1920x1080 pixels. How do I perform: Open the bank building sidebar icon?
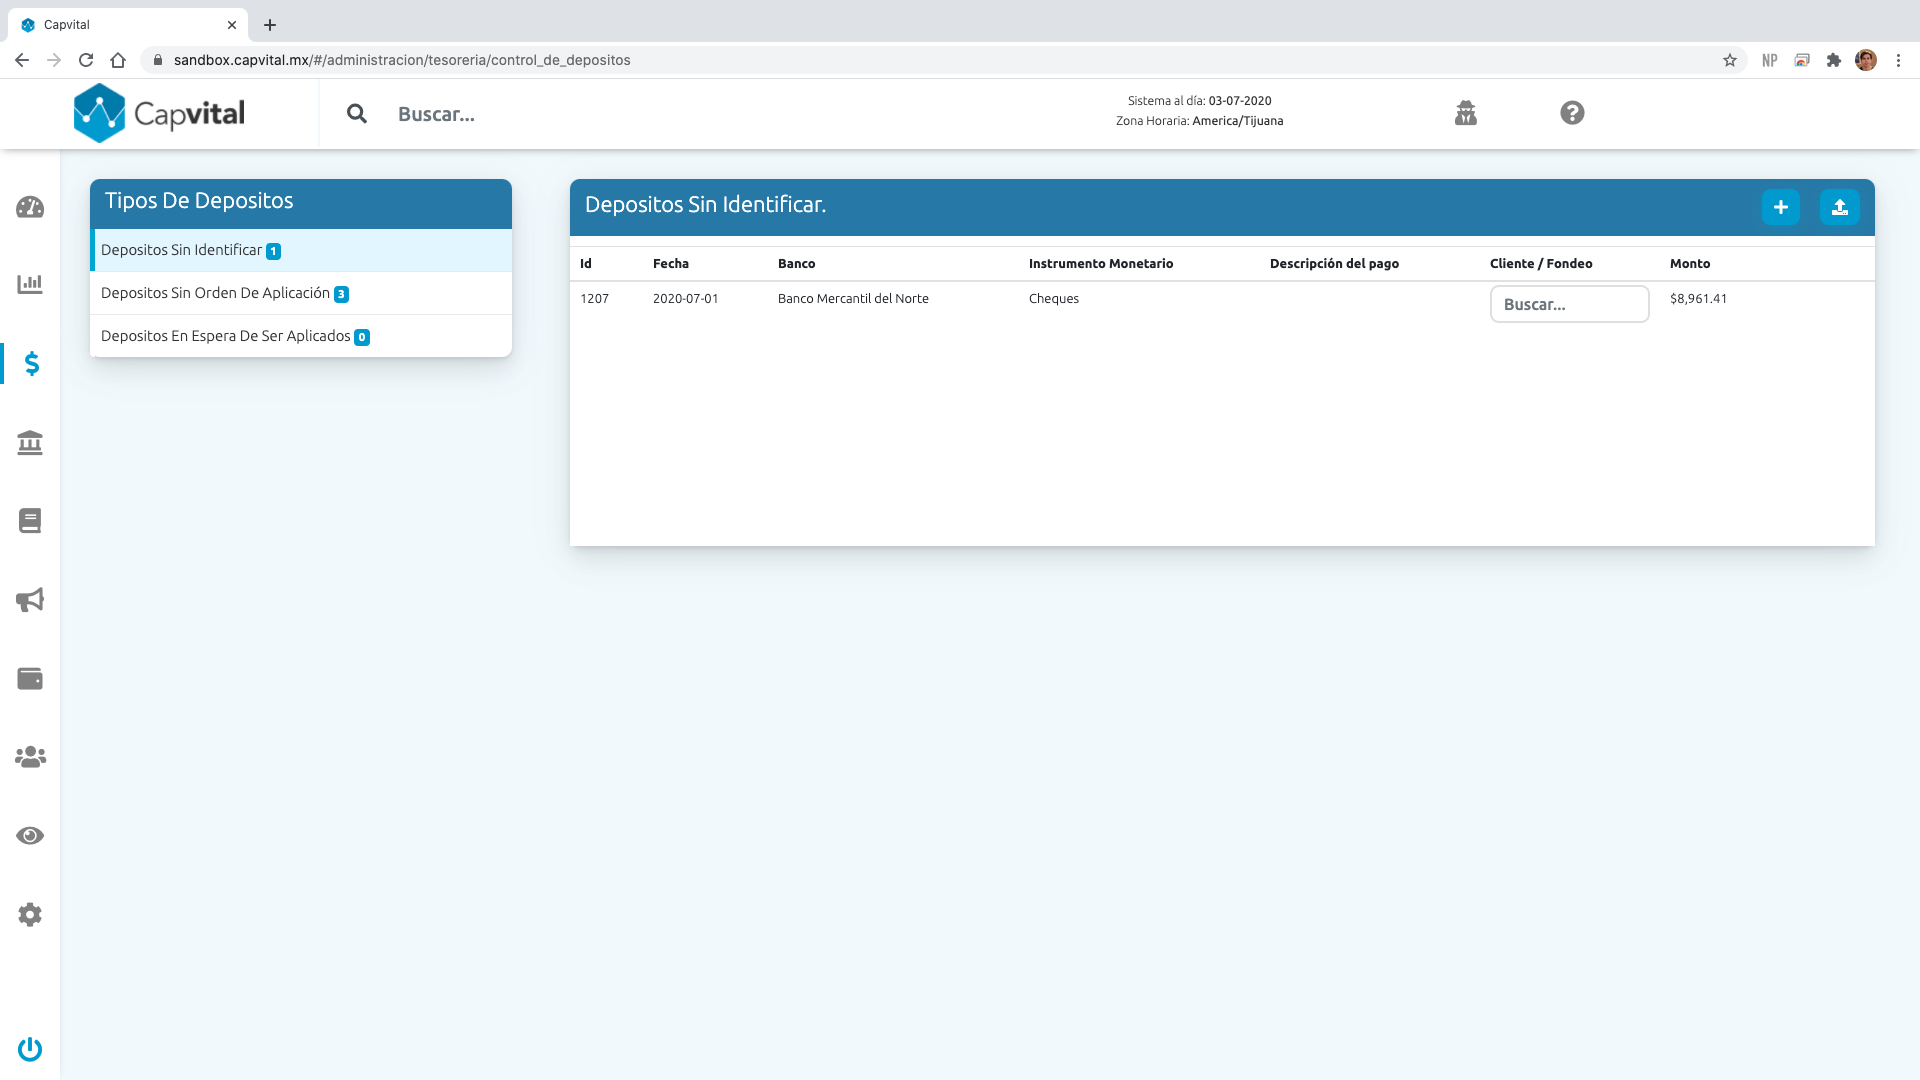pos(30,442)
